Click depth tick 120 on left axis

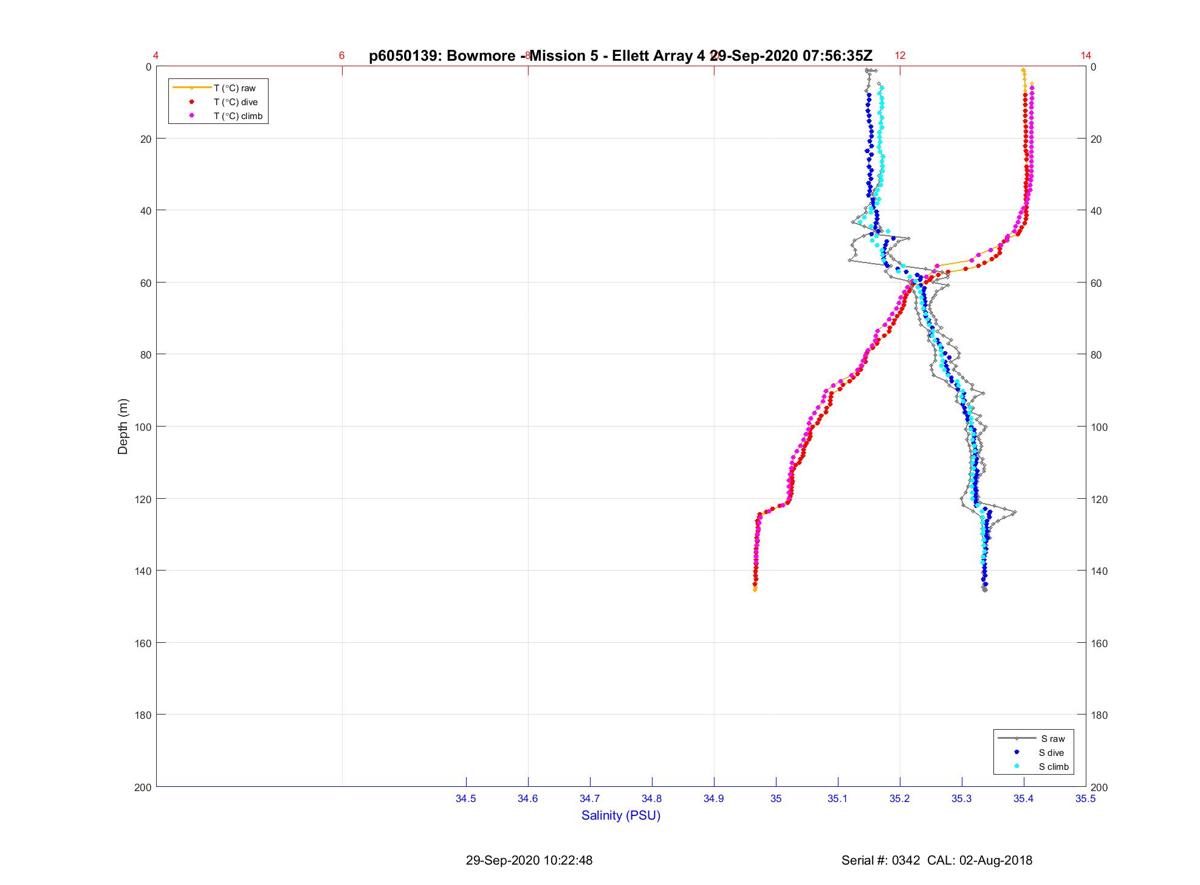click(x=142, y=499)
